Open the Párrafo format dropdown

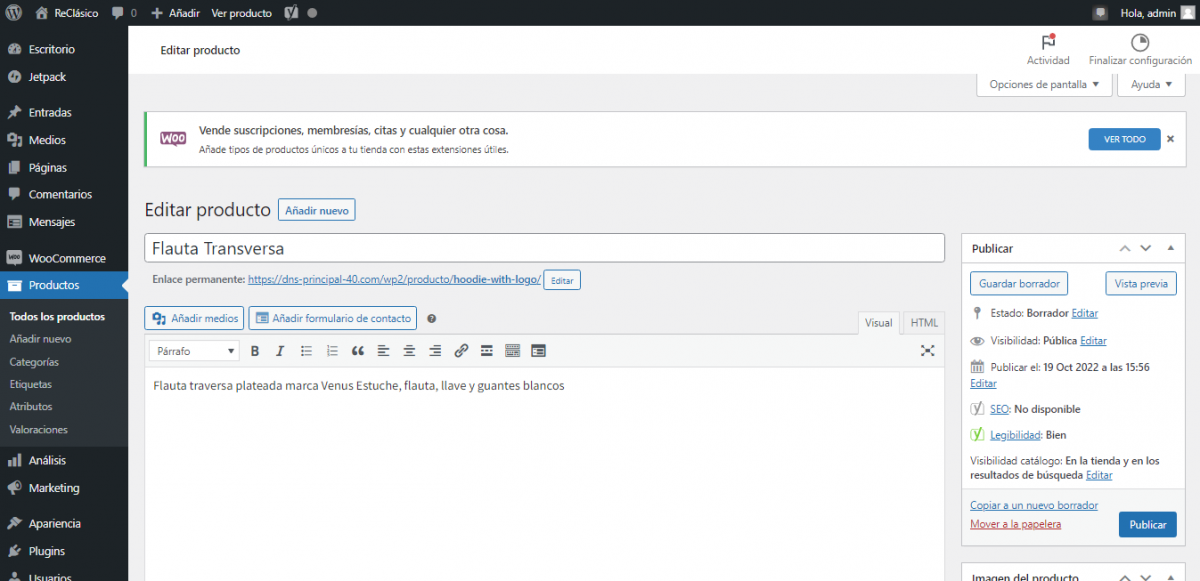(195, 351)
